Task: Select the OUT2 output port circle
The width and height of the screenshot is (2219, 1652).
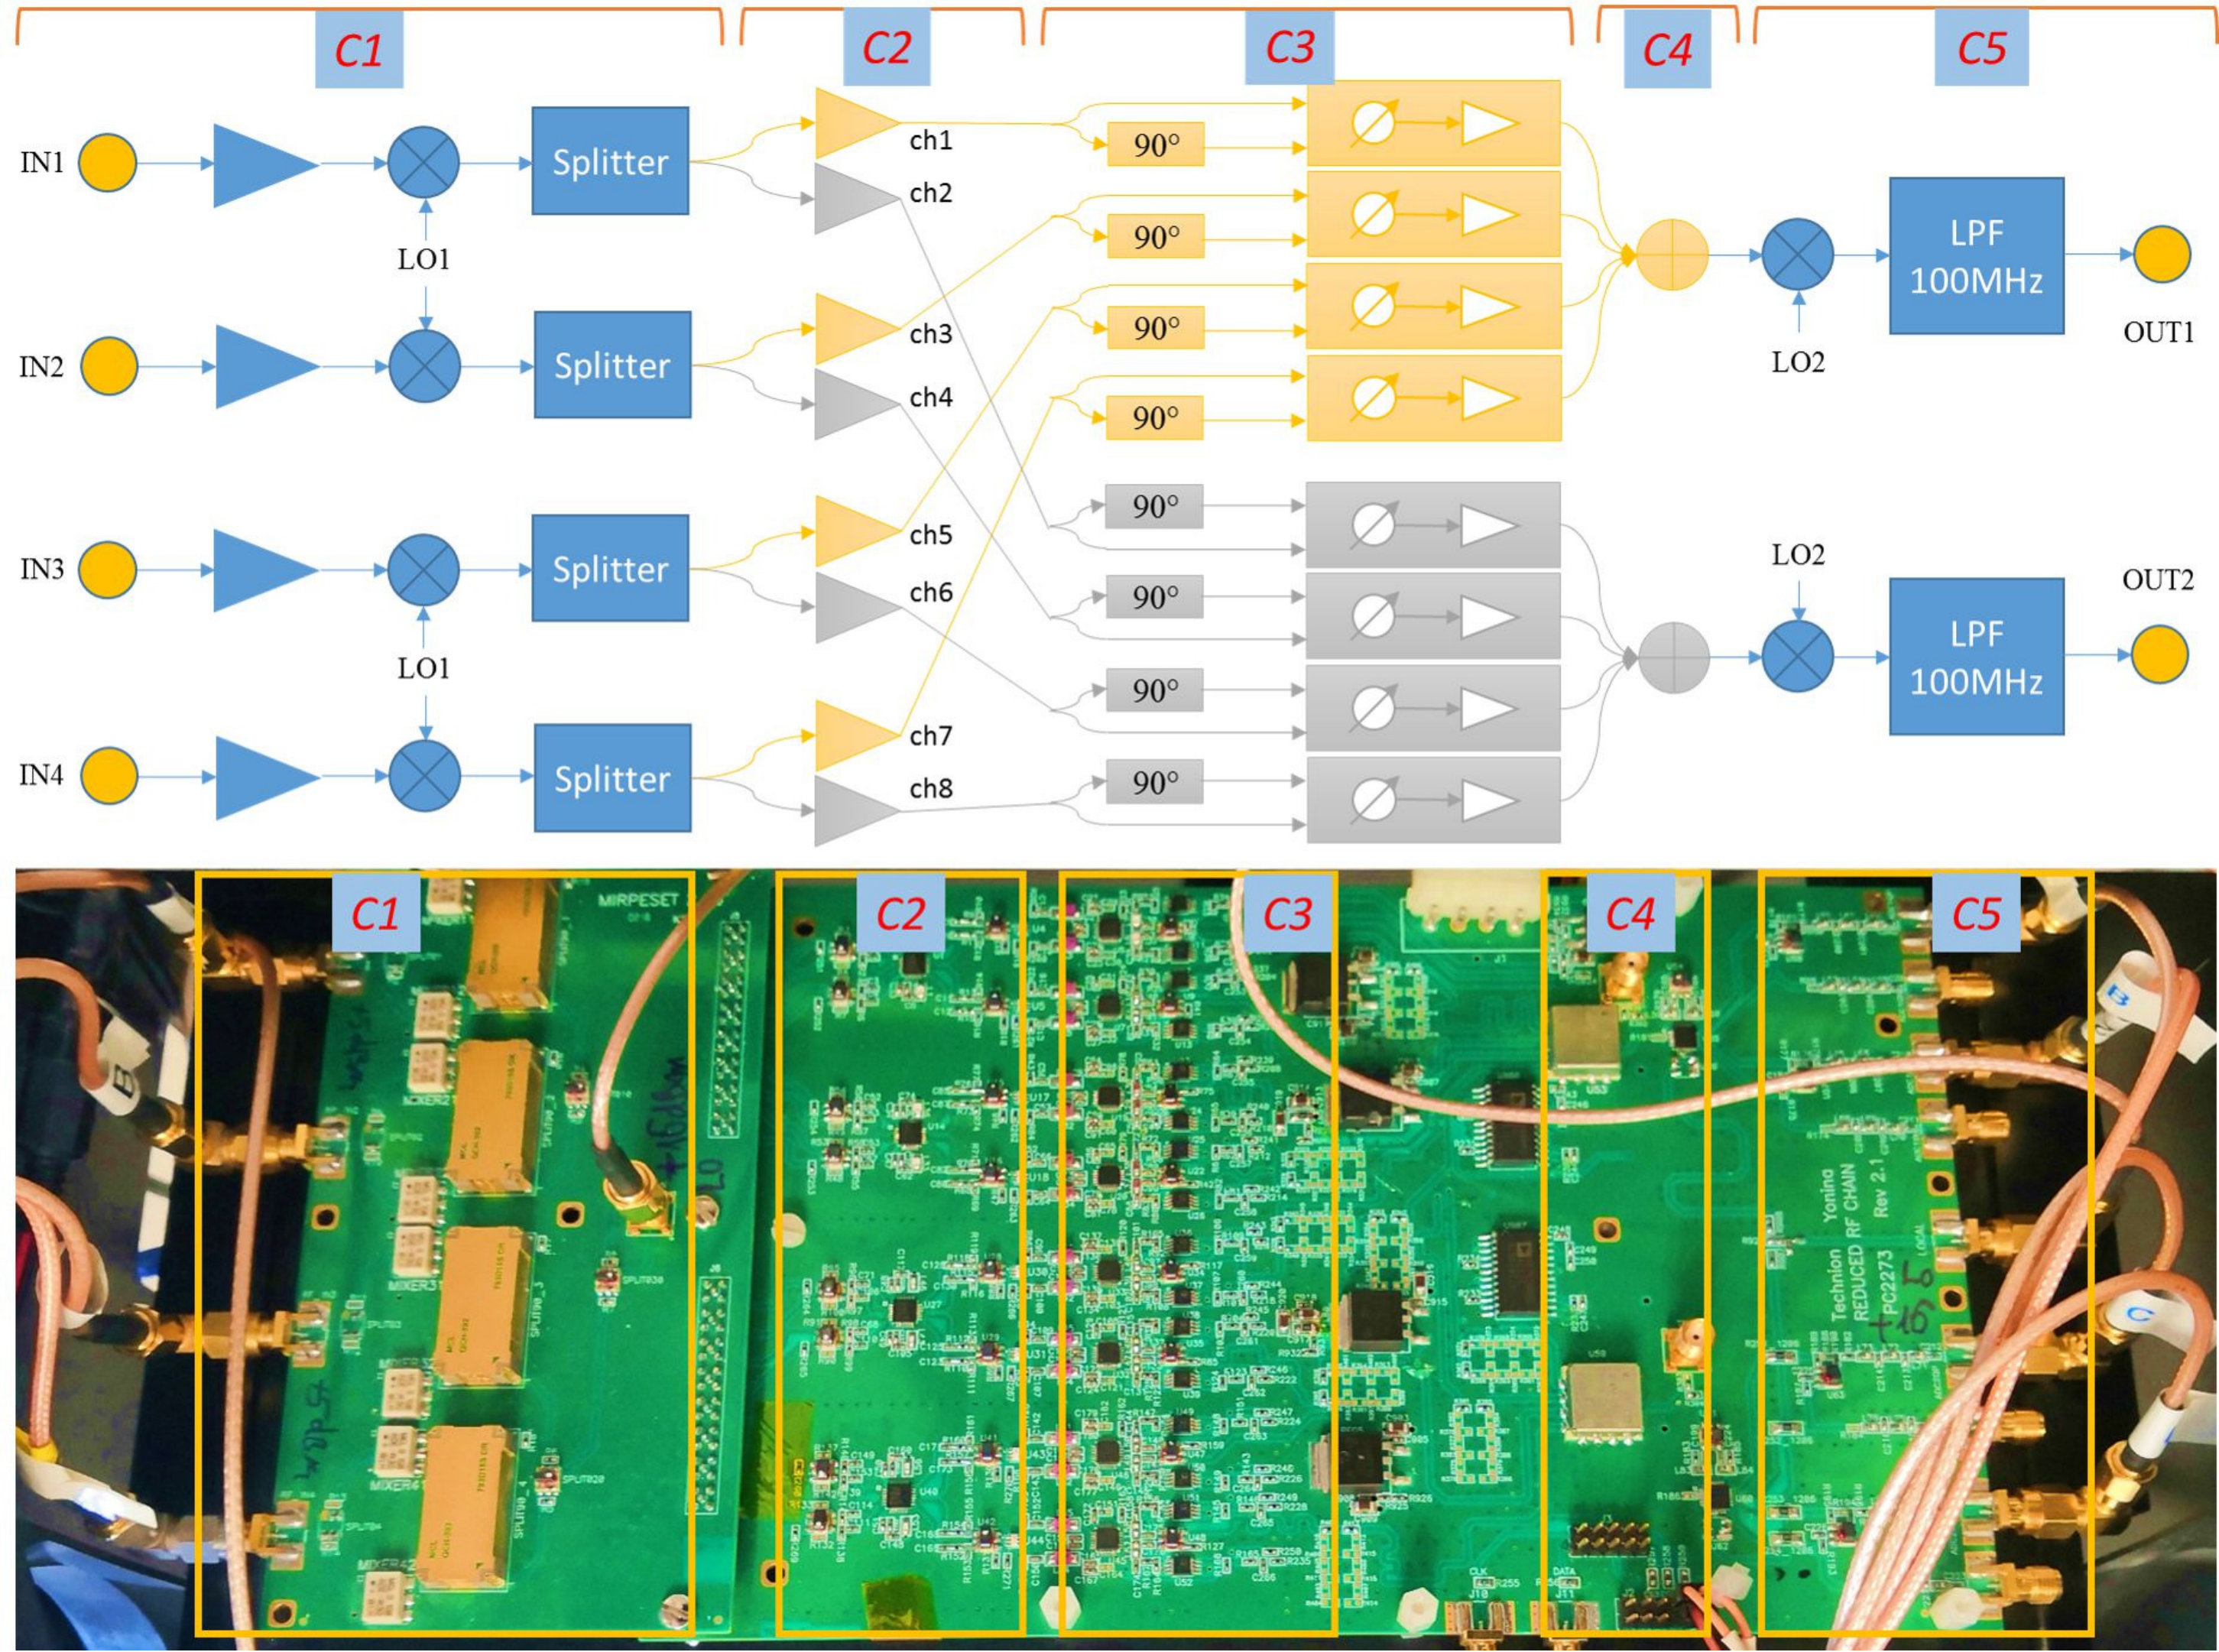Action: tap(2160, 655)
